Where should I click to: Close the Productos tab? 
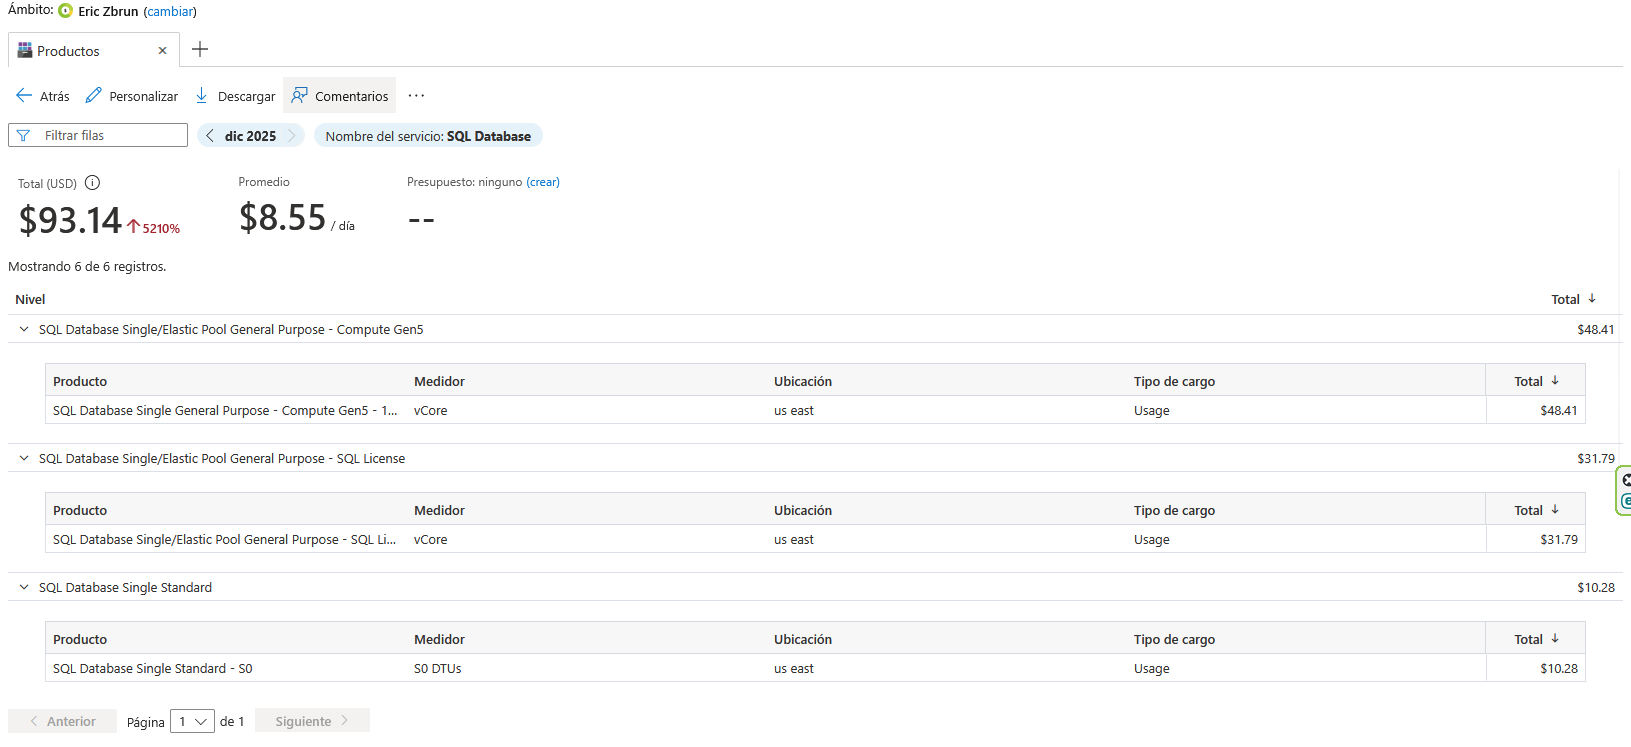[x=162, y=51]
